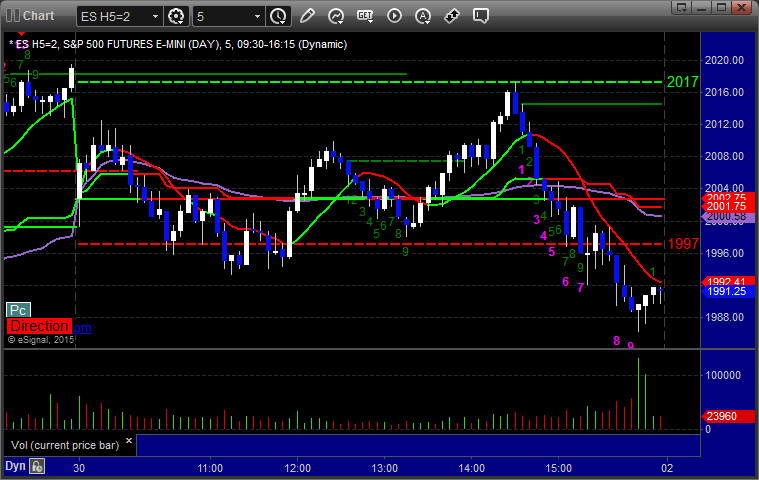This screenshot has width=759, height=480.
Task: Open the chart comment bubble icon
Action: tap(481, 16)
